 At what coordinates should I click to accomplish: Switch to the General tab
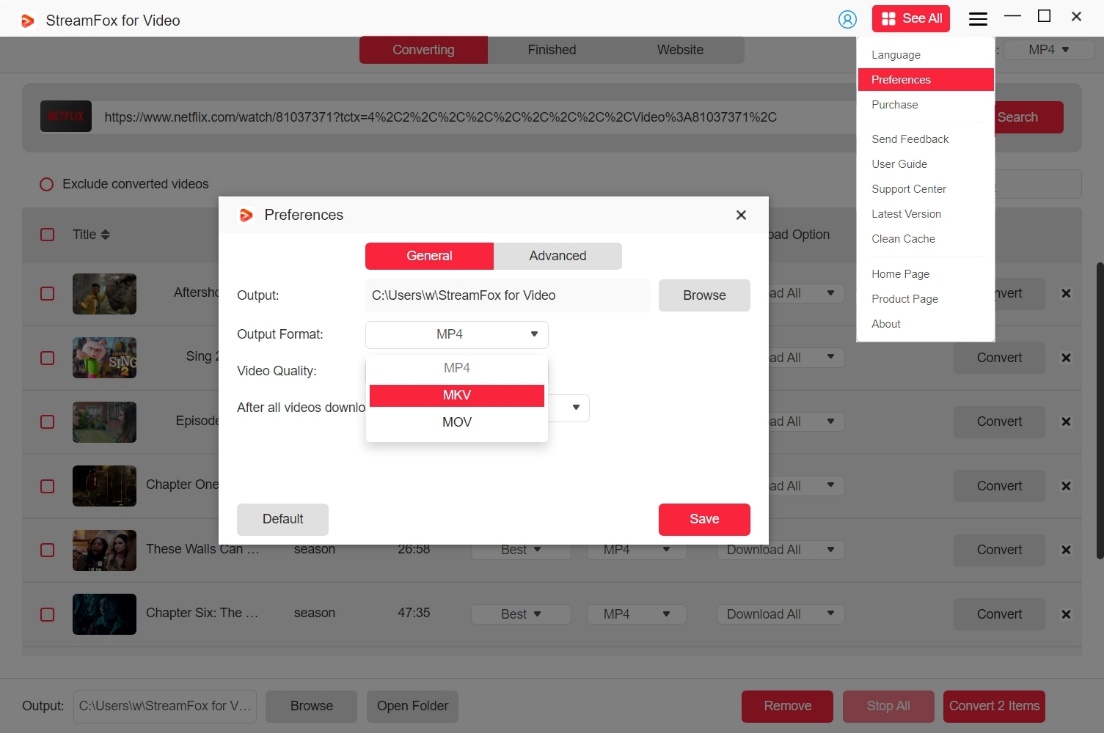(429, 256)
